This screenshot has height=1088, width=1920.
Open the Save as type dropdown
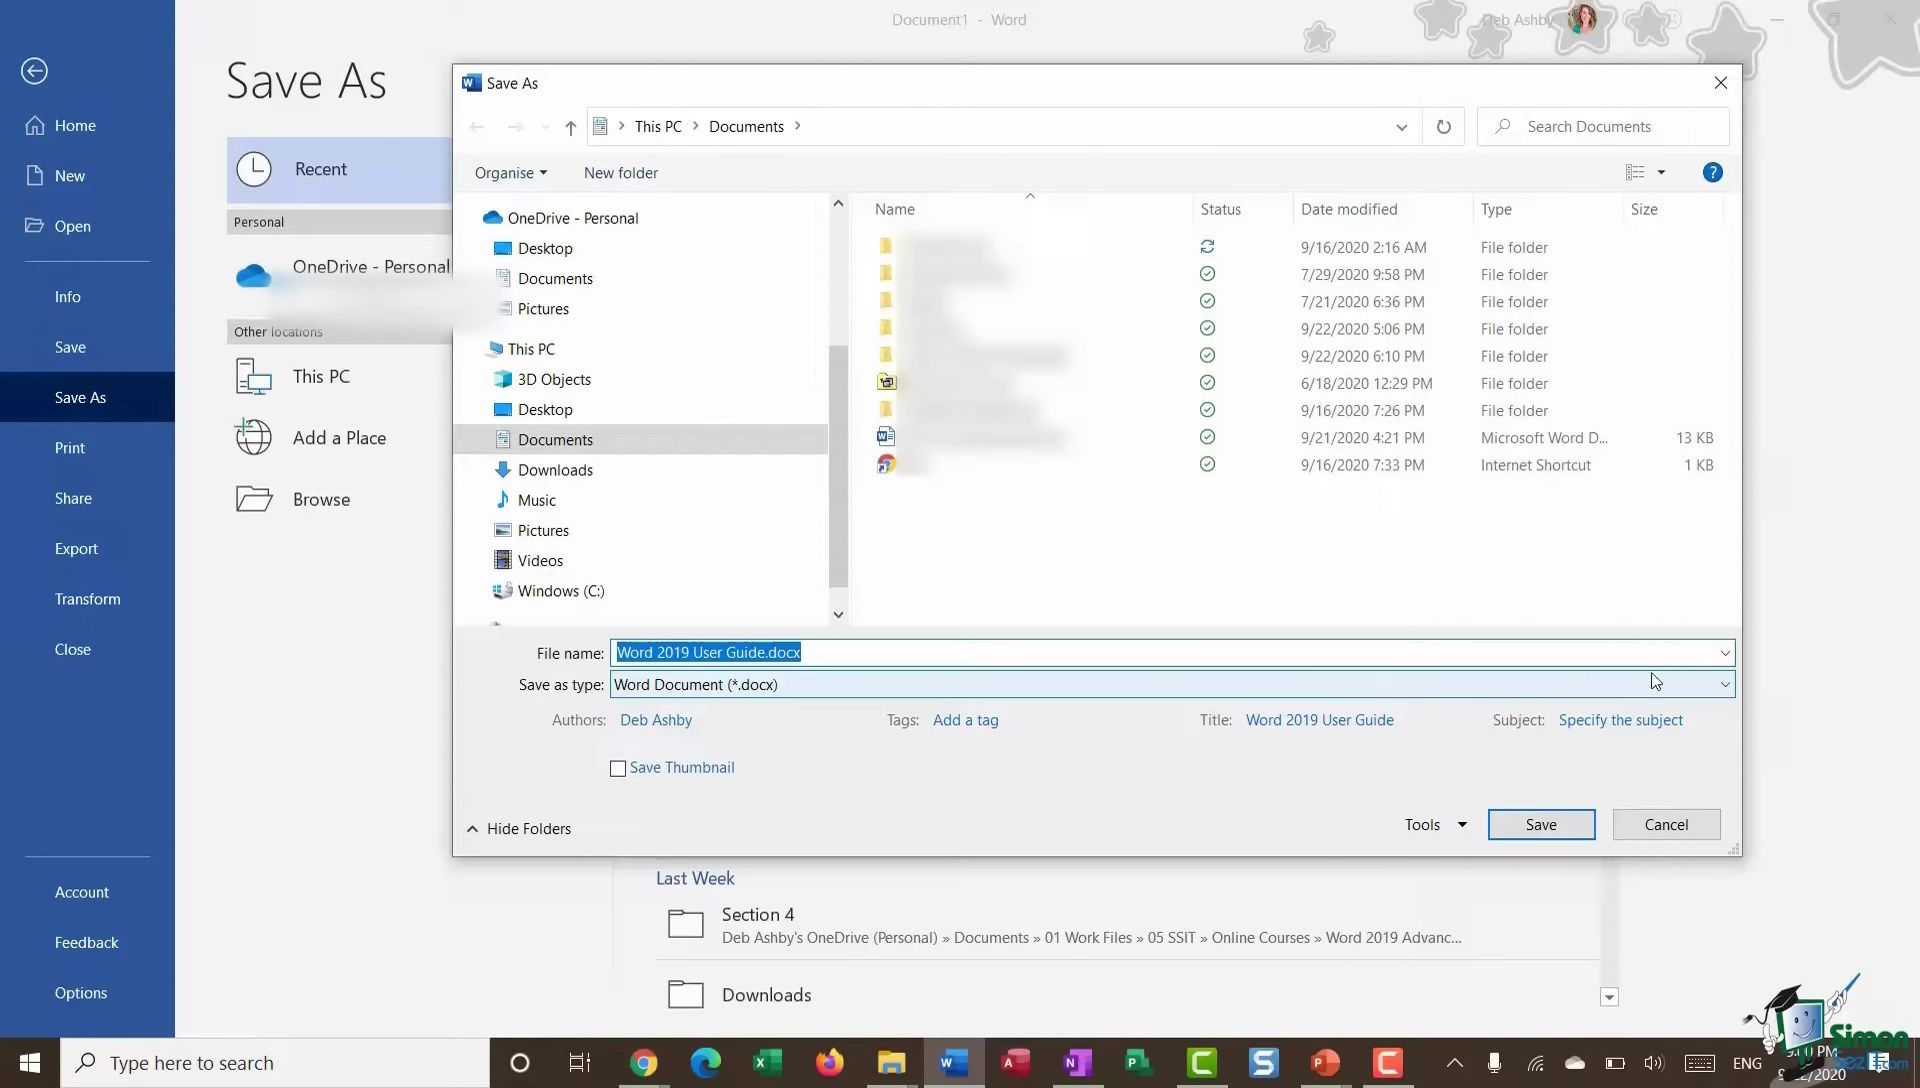1725,685
